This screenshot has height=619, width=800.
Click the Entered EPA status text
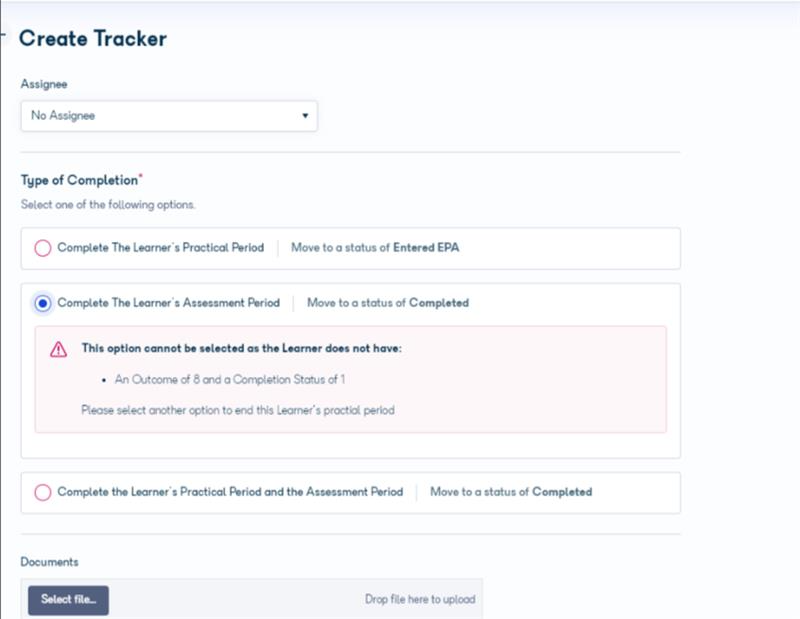426,247
